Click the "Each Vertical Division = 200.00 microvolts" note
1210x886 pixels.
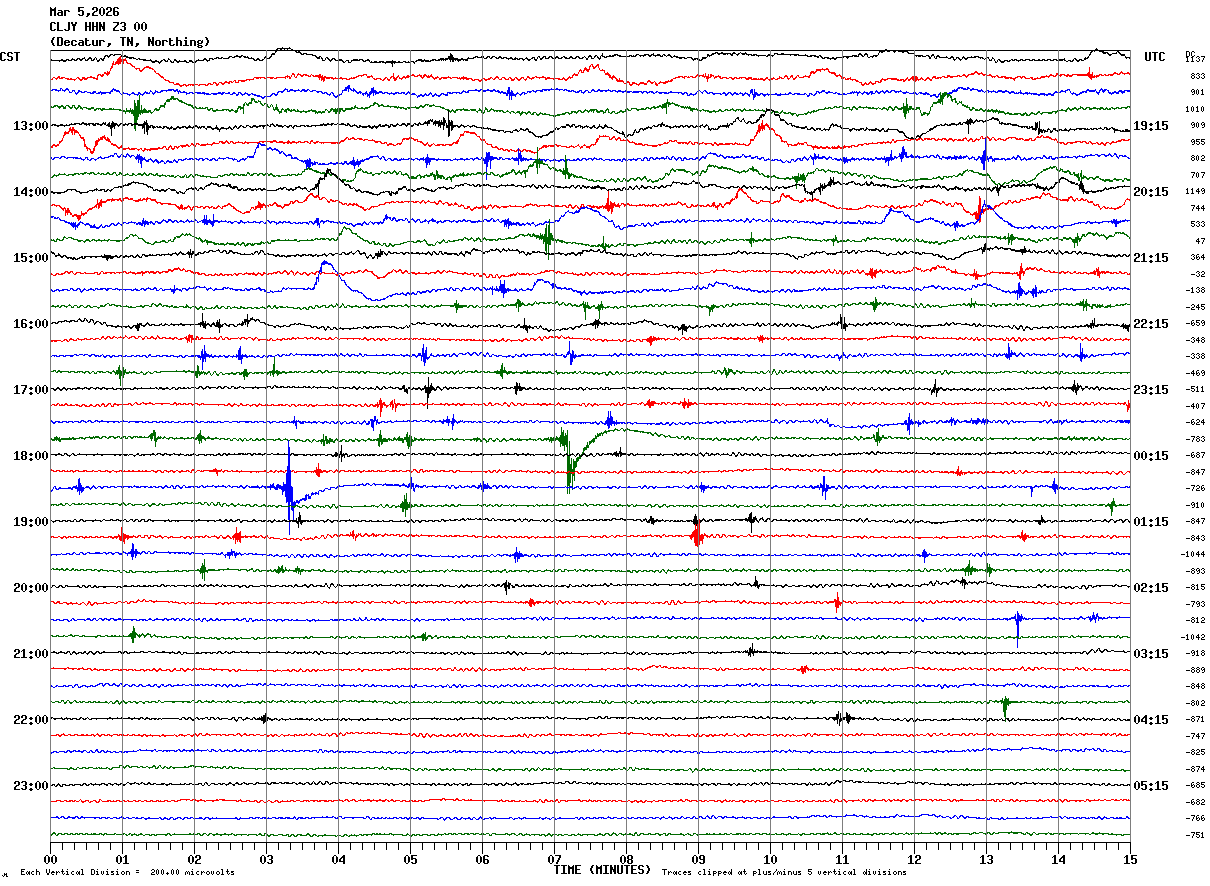tap(128, 873)
